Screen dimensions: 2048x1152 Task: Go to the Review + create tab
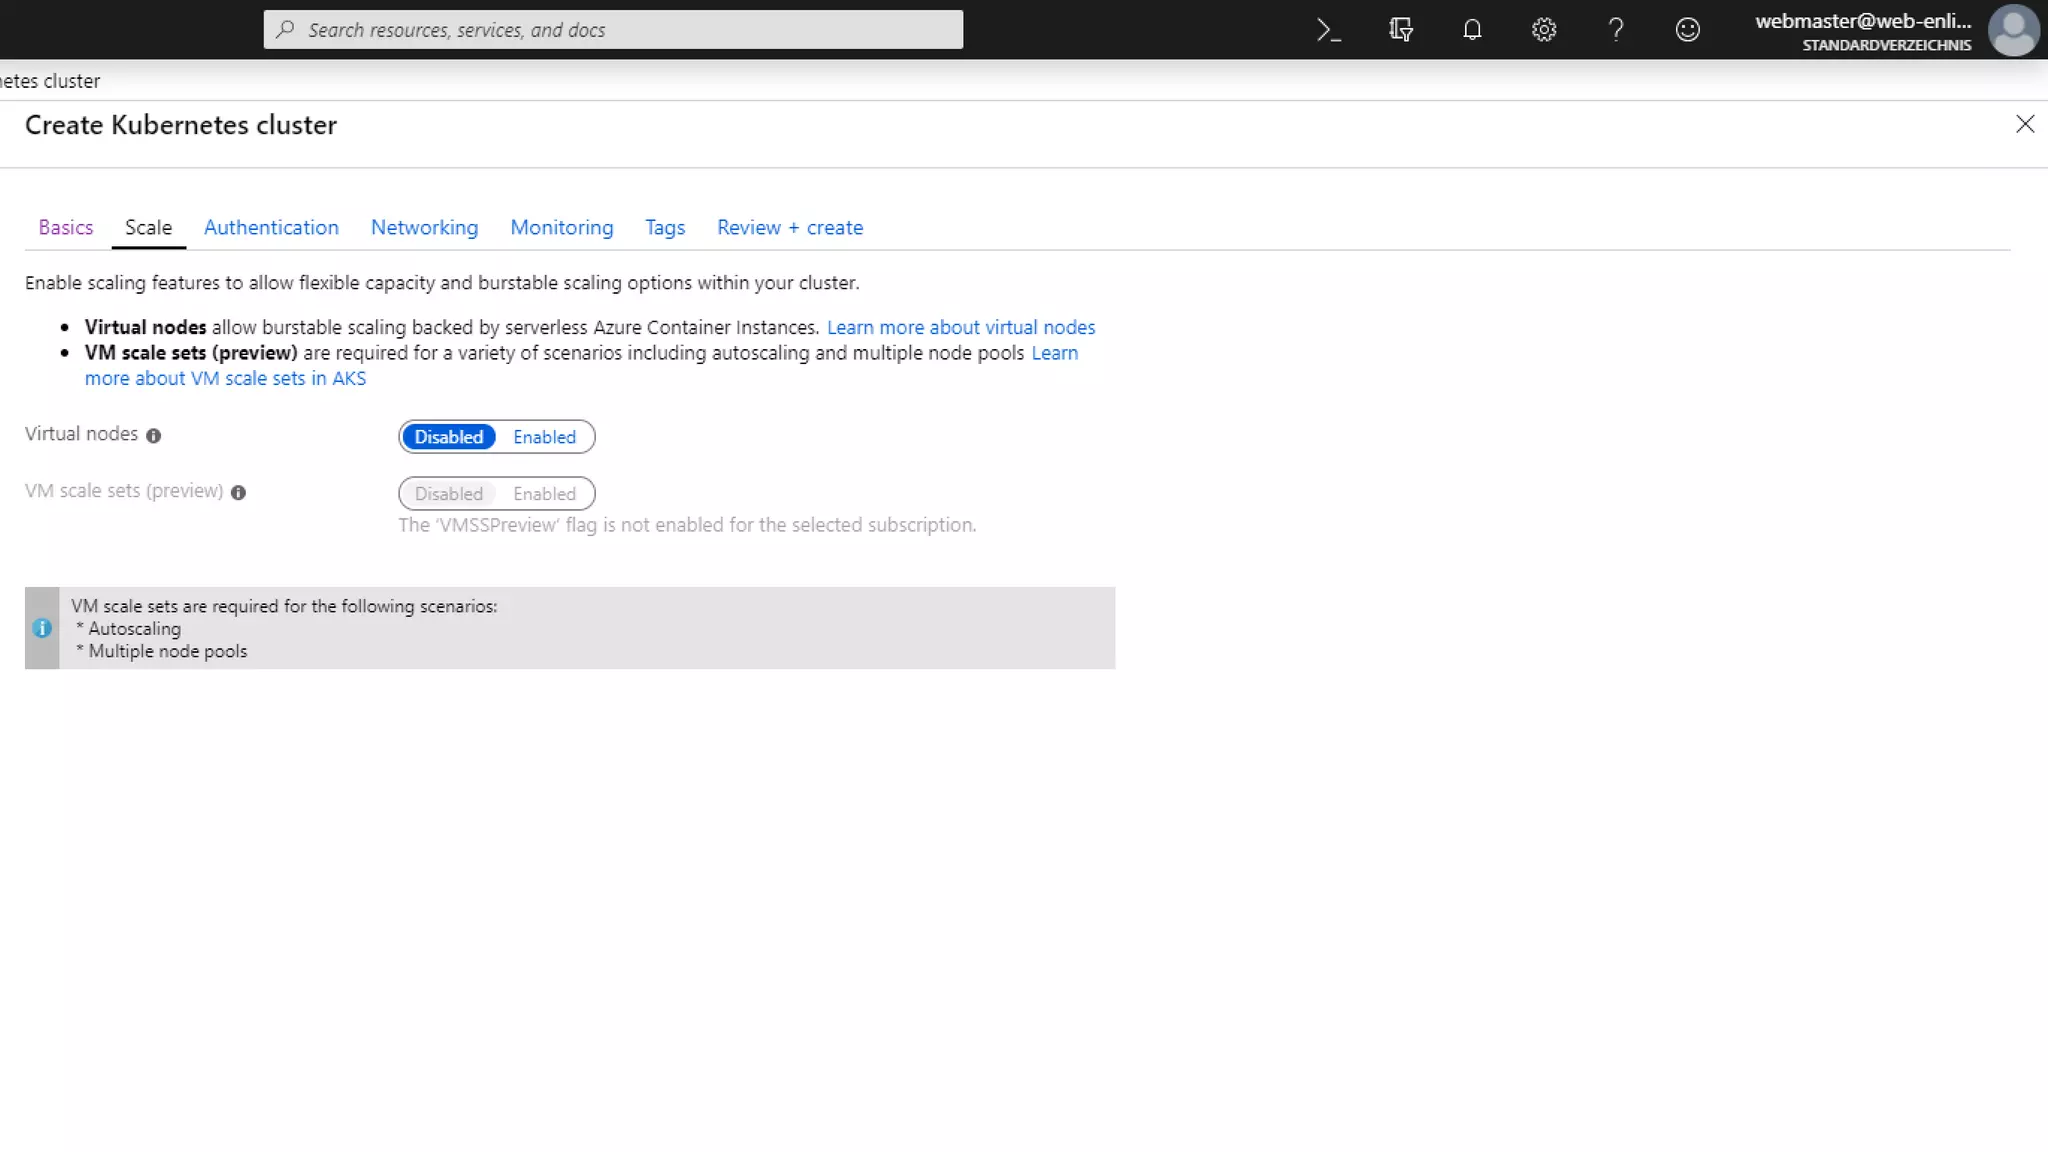(789, 228)
